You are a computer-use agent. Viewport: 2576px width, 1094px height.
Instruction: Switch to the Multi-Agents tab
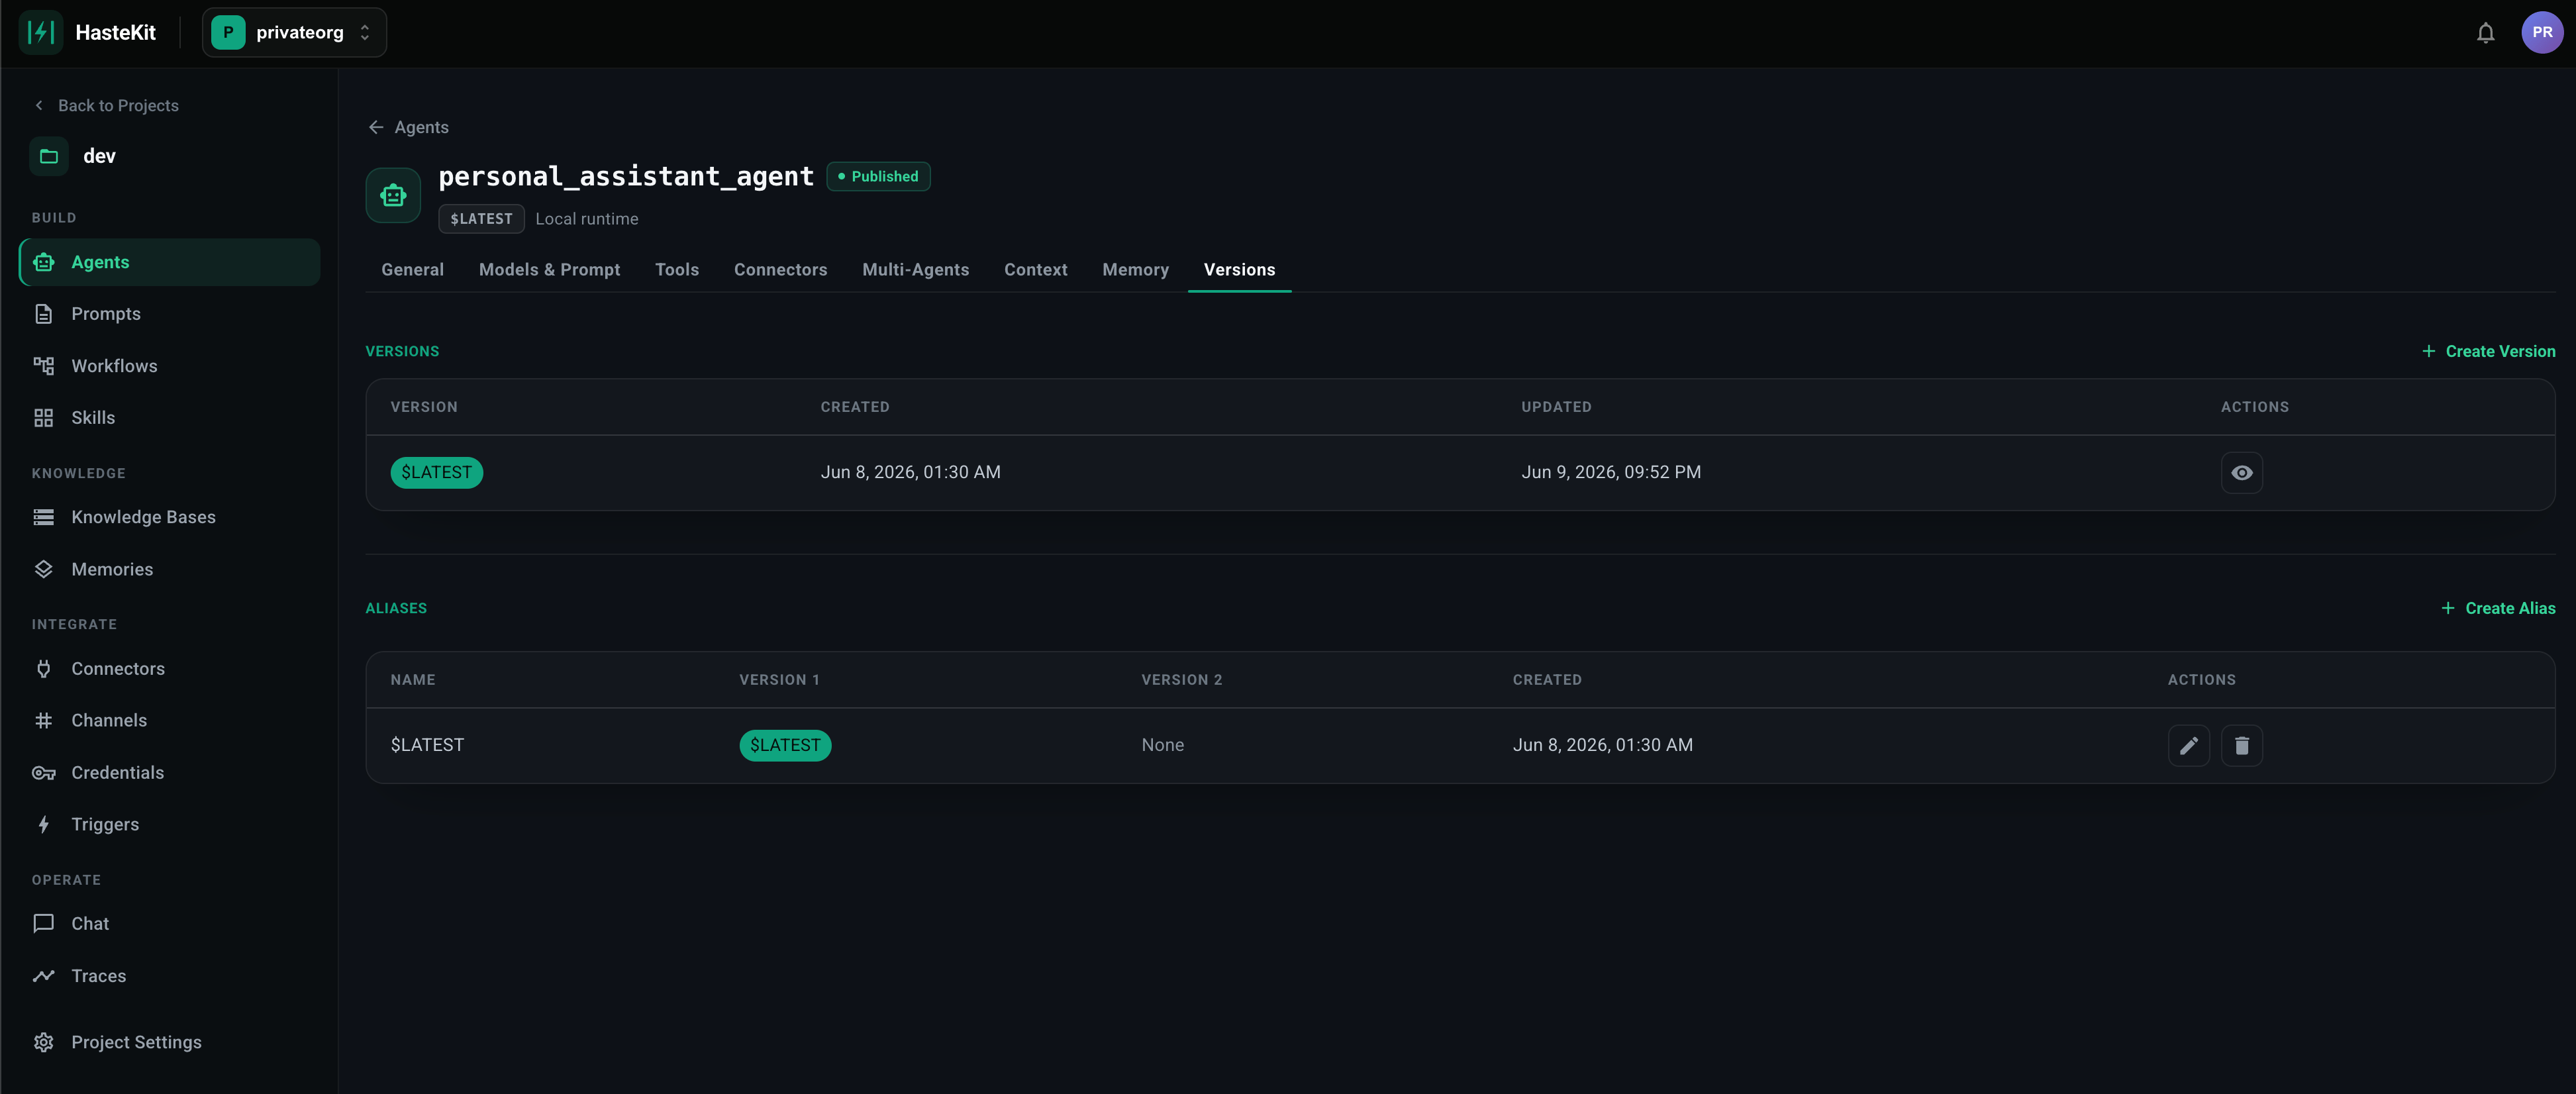pyautogui.click(x=915, y=270)
